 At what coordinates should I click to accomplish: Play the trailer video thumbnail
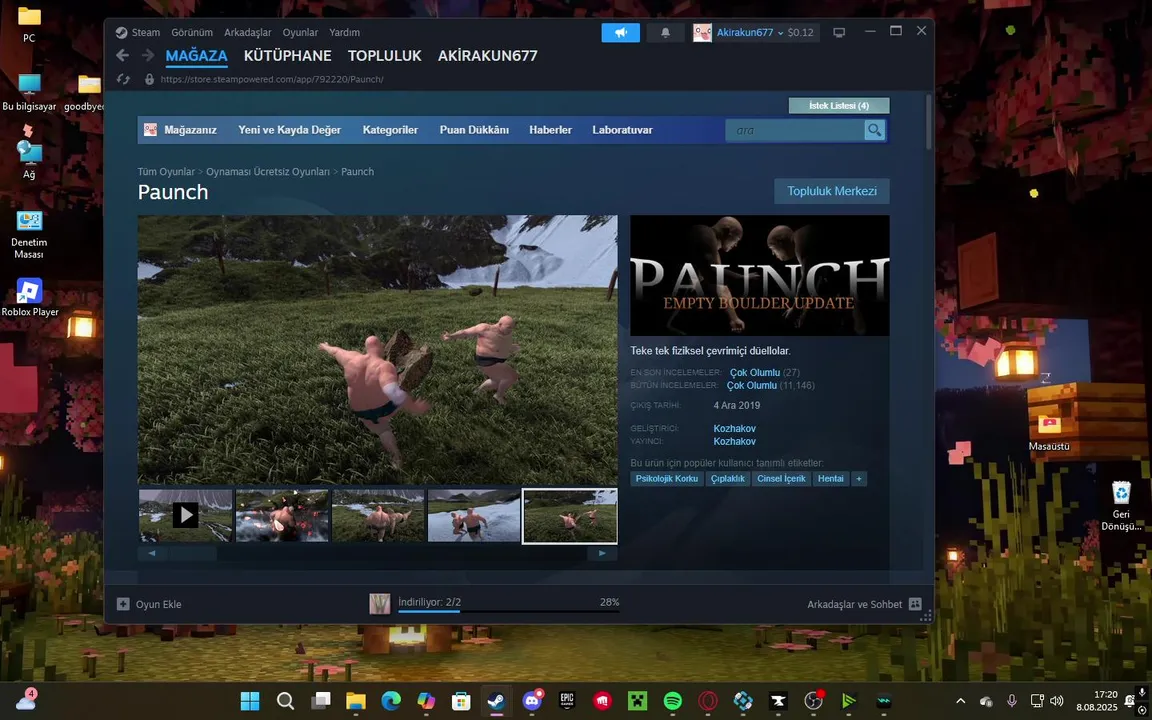click(x=185, y=515)
